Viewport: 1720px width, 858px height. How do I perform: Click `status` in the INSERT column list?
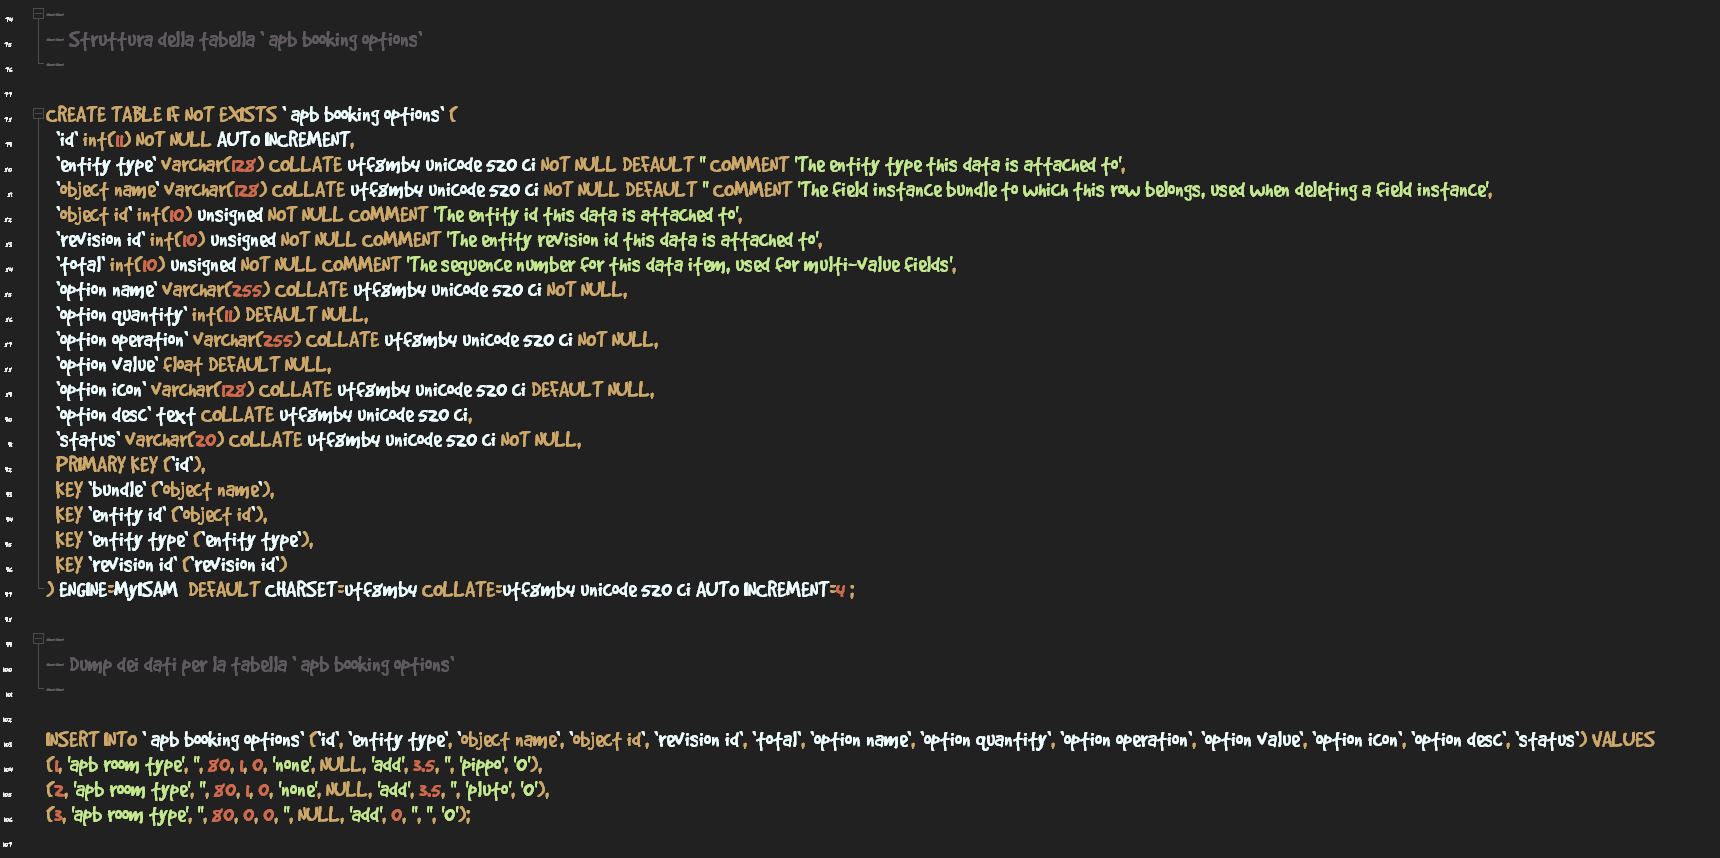tap(1548, 740)
